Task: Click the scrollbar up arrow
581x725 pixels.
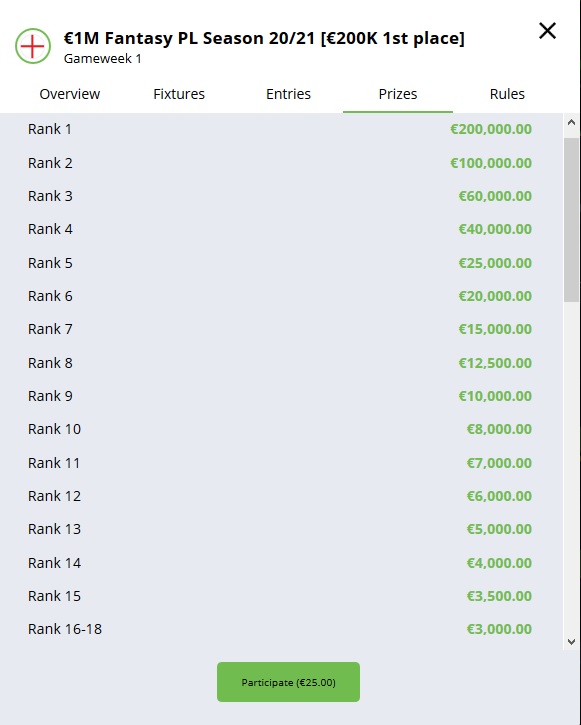Action: pyautogui.click(x=571, y=123)
